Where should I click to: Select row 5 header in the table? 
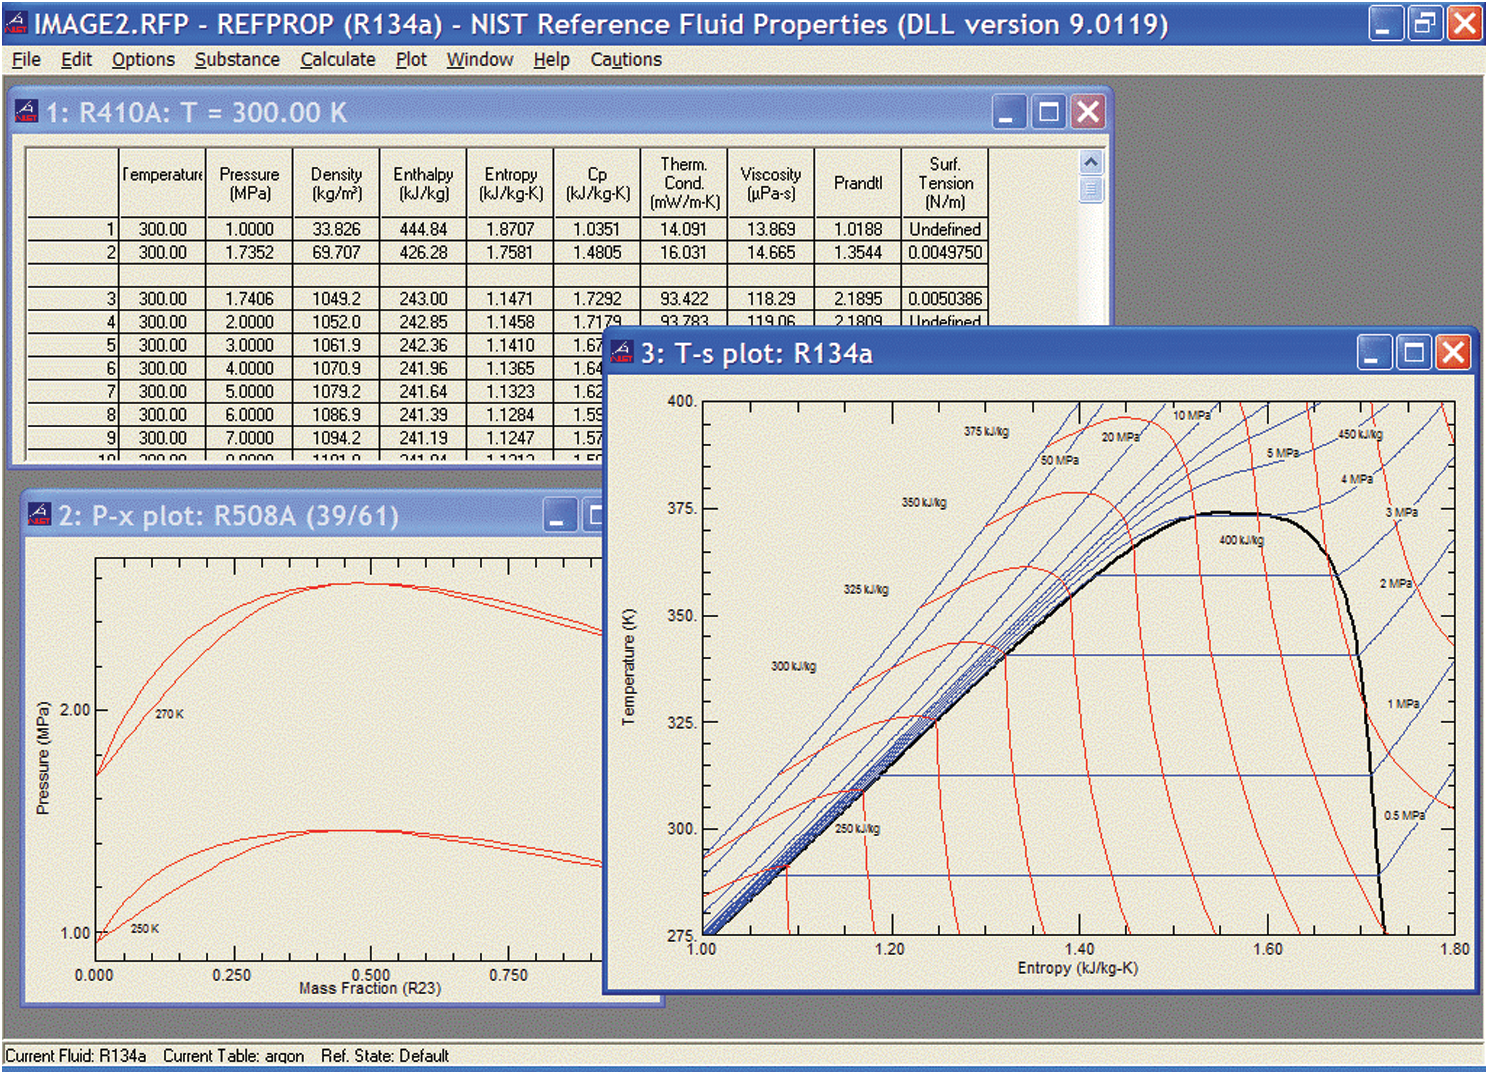[73, 345]
